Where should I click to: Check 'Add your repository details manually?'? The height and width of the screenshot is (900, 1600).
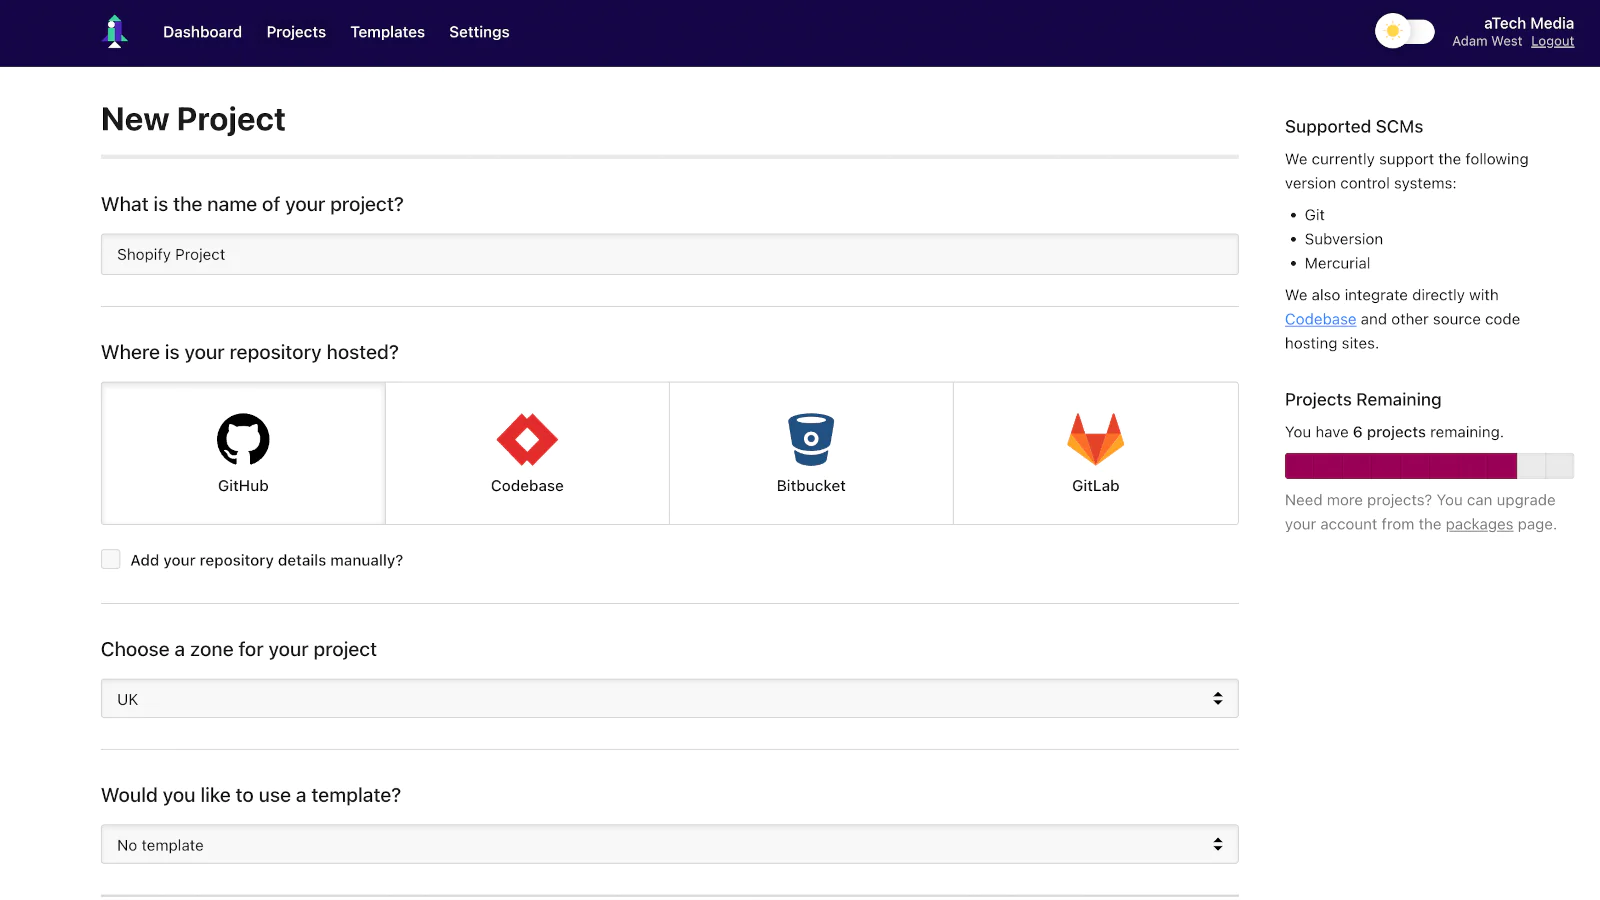tap(111, 560)
